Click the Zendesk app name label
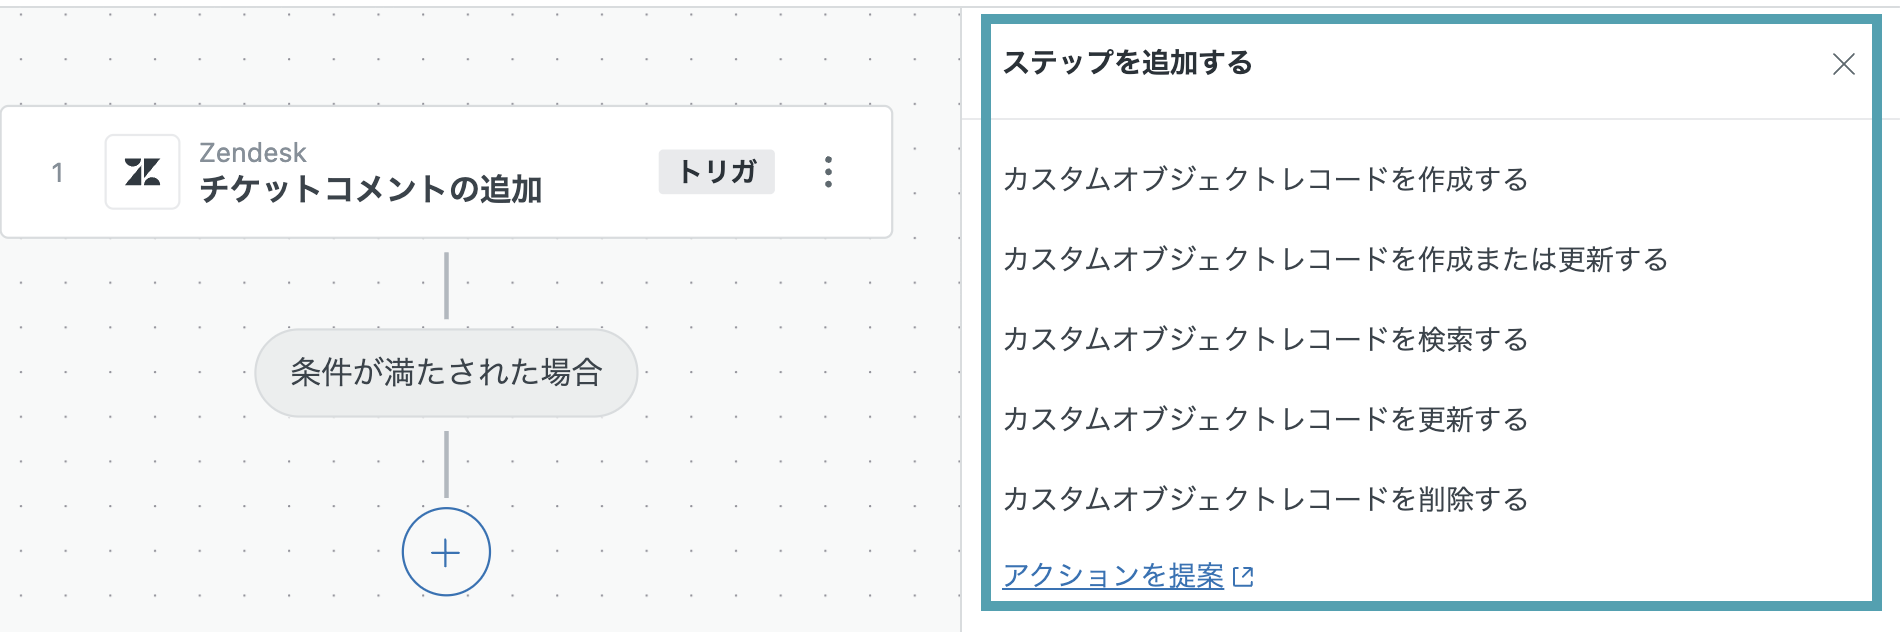 click(253, 153)
